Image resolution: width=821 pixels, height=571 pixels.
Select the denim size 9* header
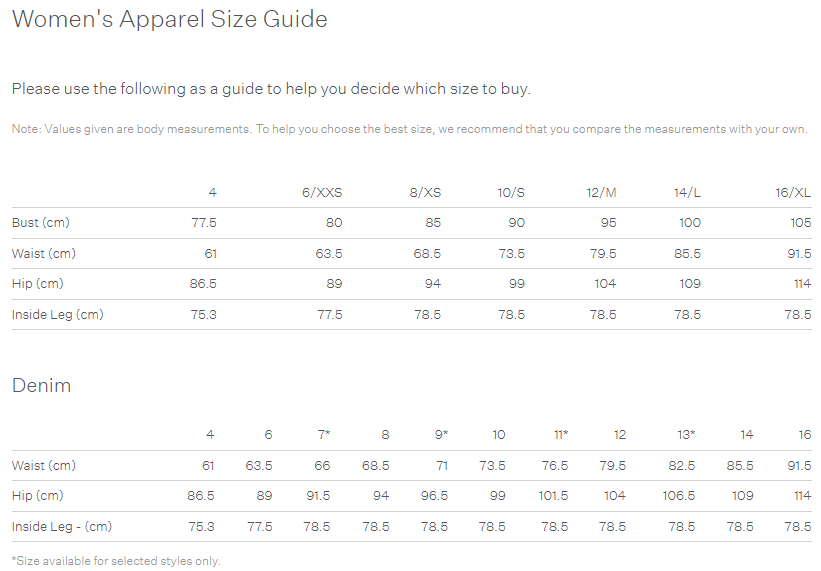(441, 434)
